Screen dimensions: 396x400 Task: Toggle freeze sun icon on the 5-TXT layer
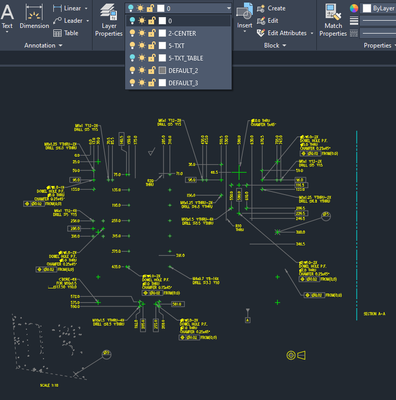click(142, 46)
